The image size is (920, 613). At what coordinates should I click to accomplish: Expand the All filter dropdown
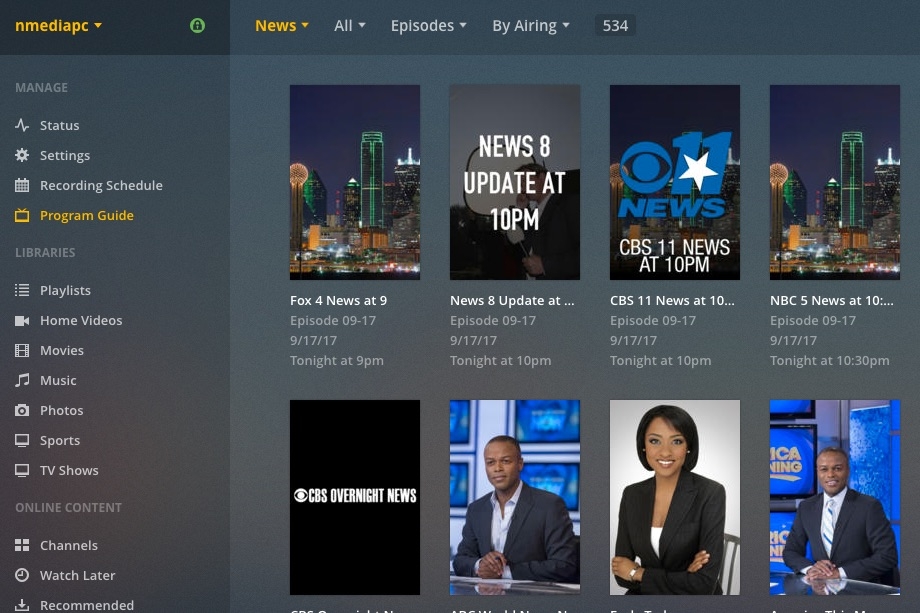tap(350, 25)
